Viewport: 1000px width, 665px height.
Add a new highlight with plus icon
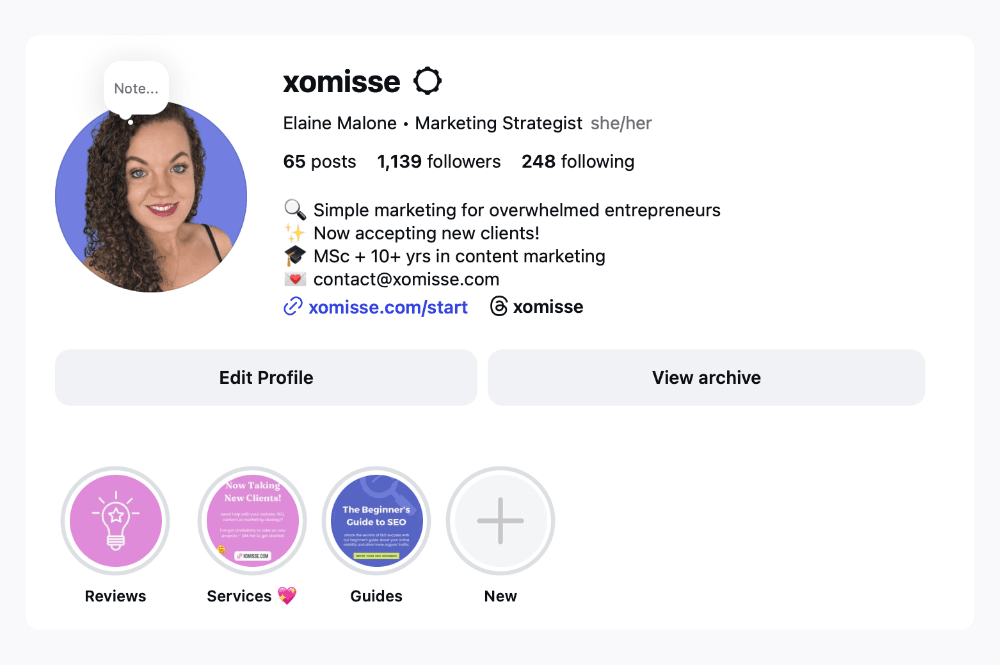[500, 521]
